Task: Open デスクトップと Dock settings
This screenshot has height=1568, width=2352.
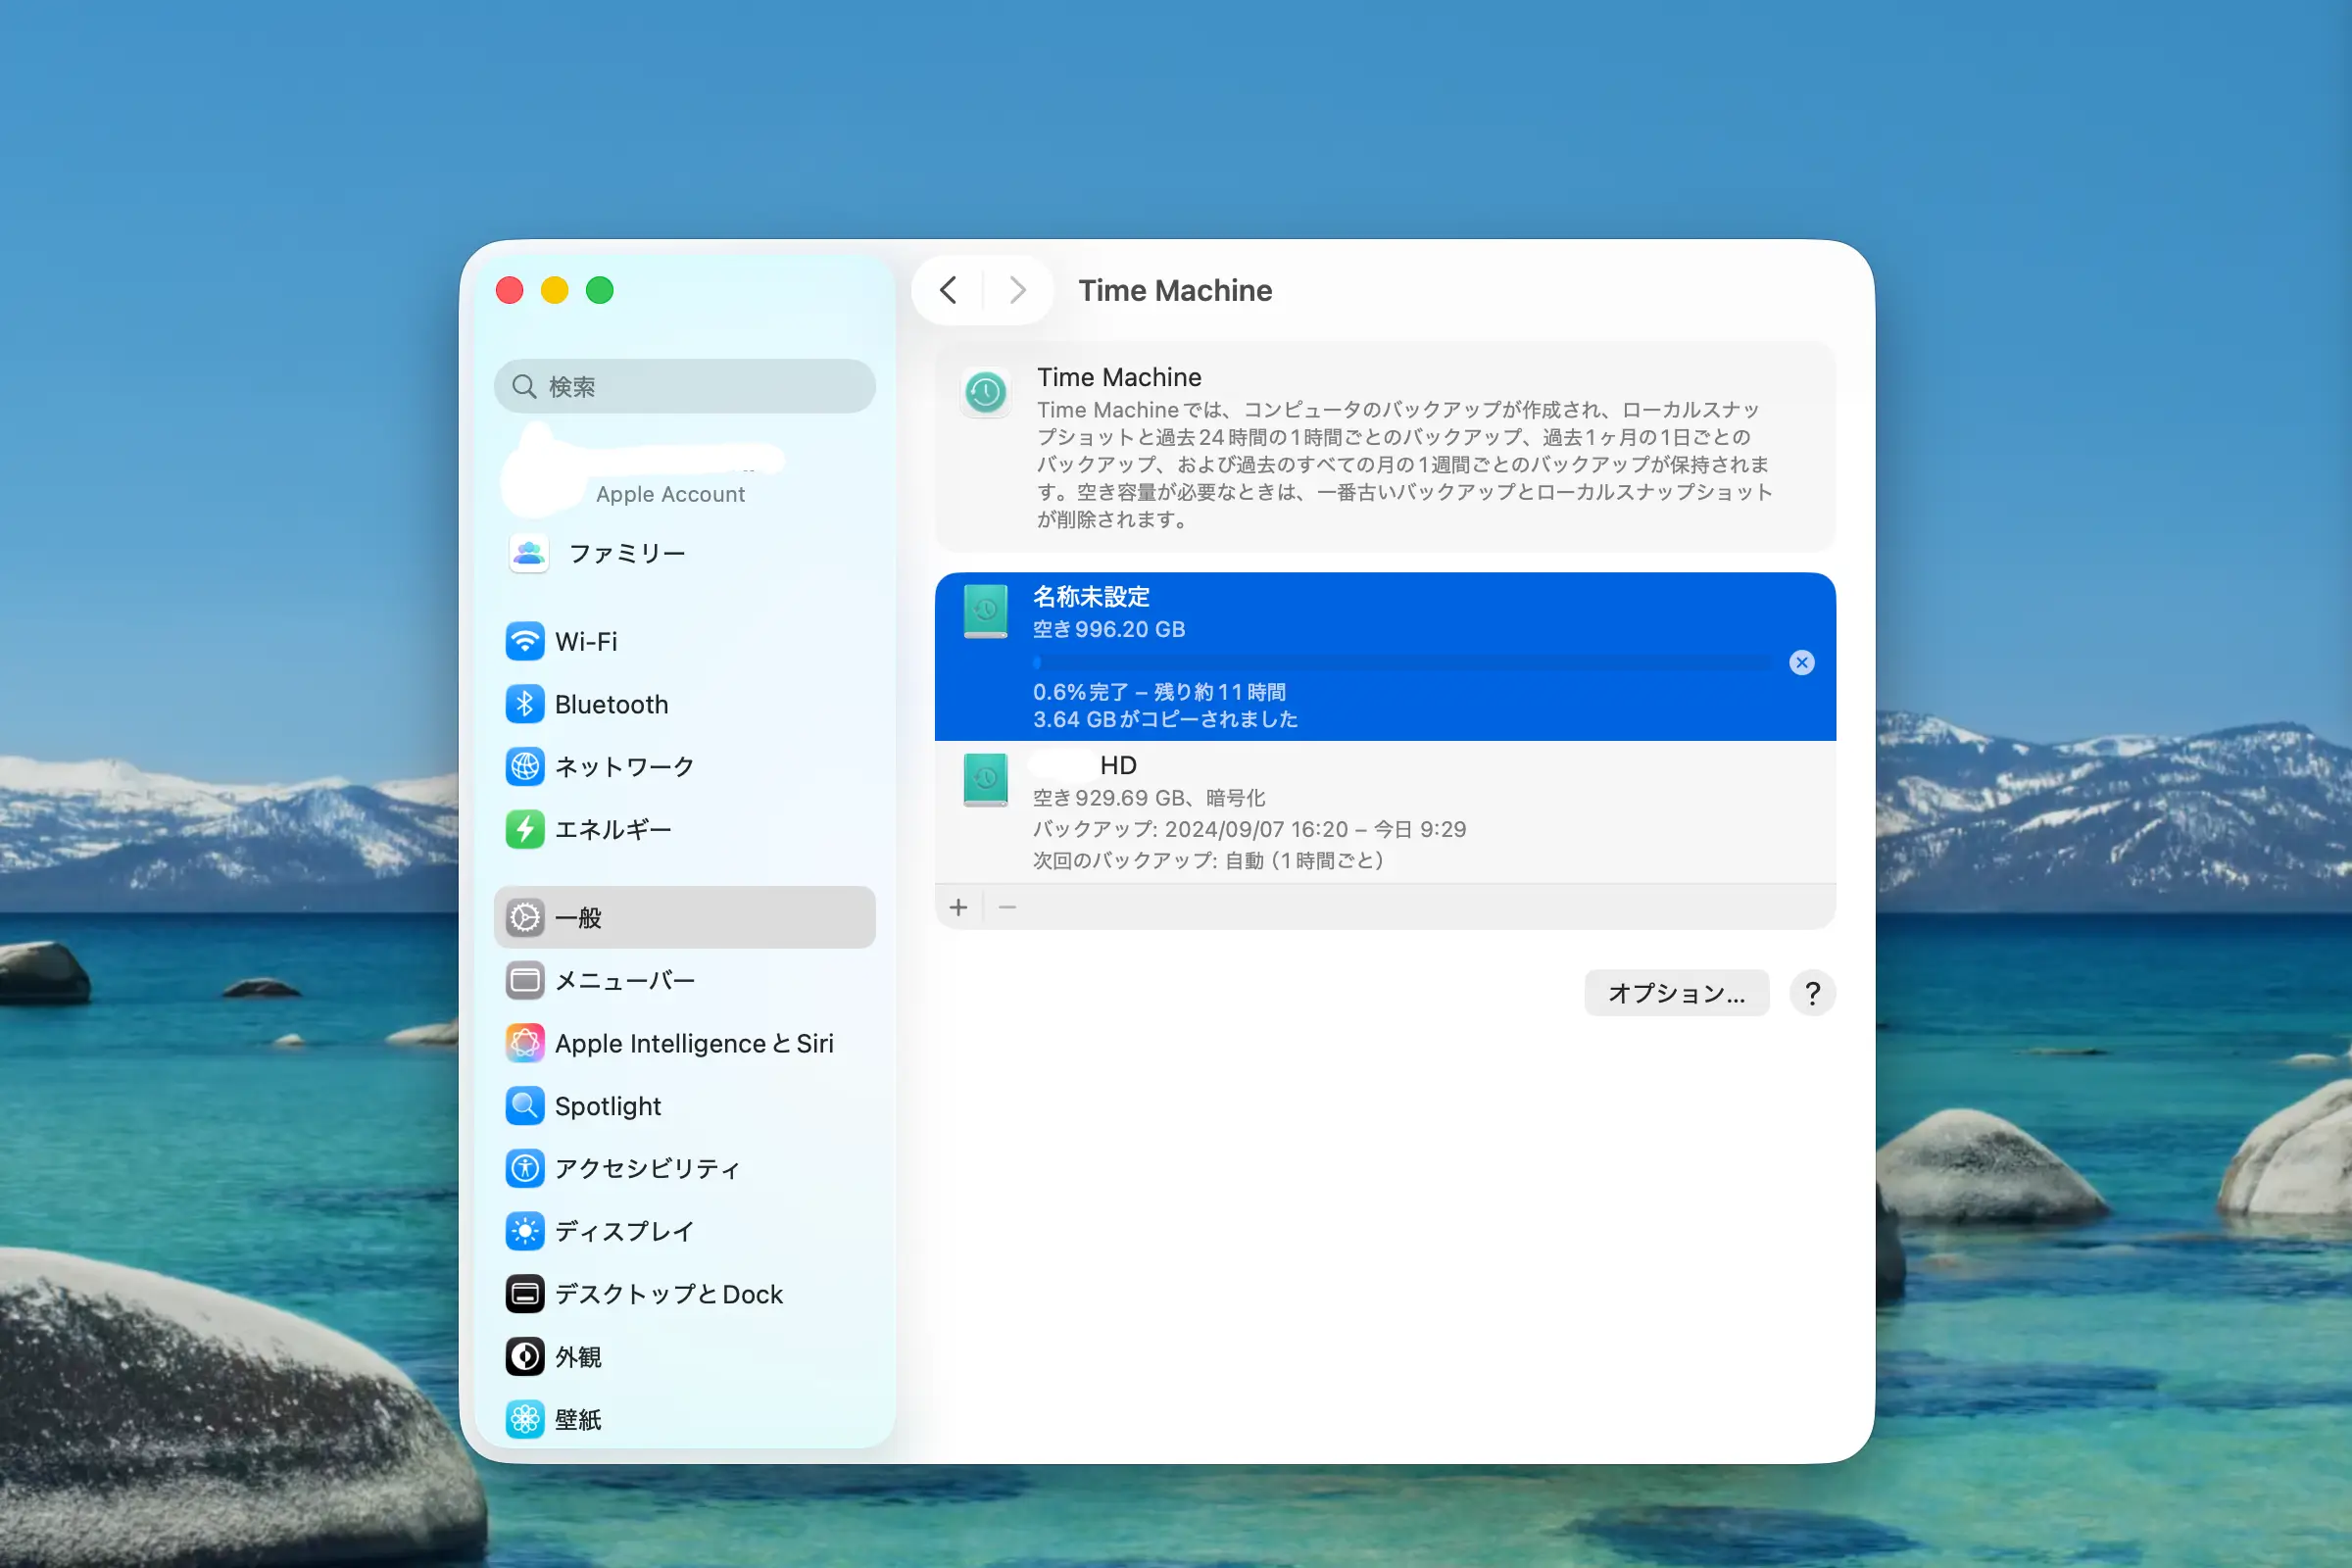Action: tap(667, 1294)
